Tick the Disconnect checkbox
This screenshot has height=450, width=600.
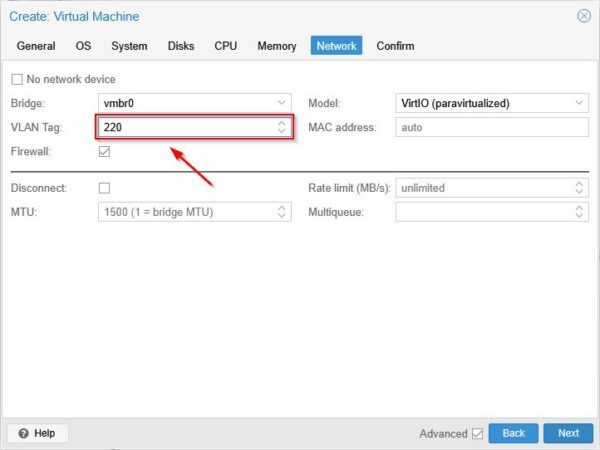click(104, 188)
